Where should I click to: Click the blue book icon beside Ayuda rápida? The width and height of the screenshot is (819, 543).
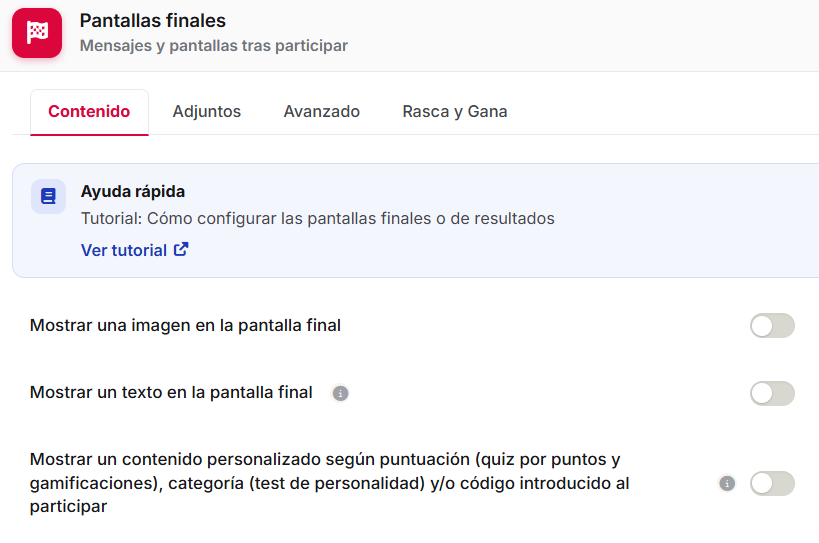pyautogui.click(x=49, y=196)
